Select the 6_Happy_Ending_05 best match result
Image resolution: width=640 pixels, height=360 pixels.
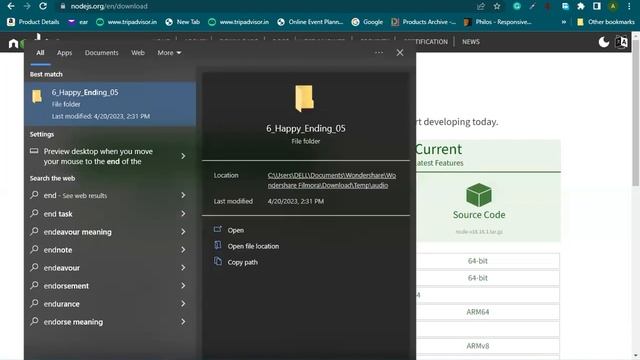pos(110,104)
